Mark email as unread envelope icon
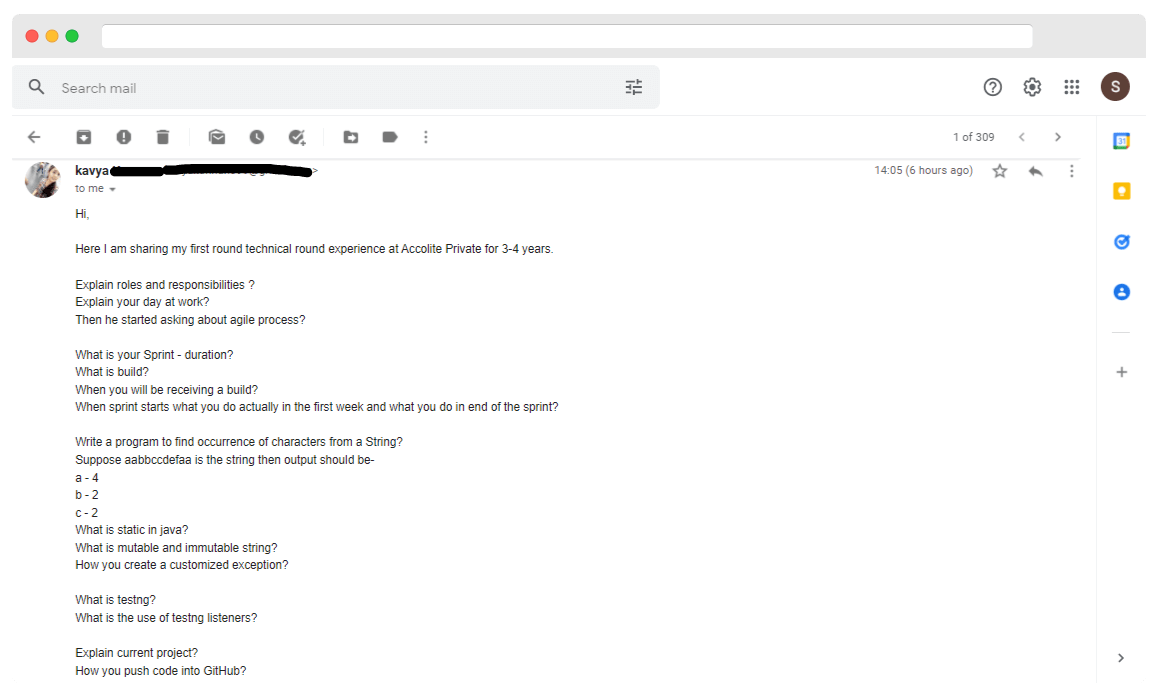Screen dimensions: 1158x697 pyautogui.click(x=217, y=137)
